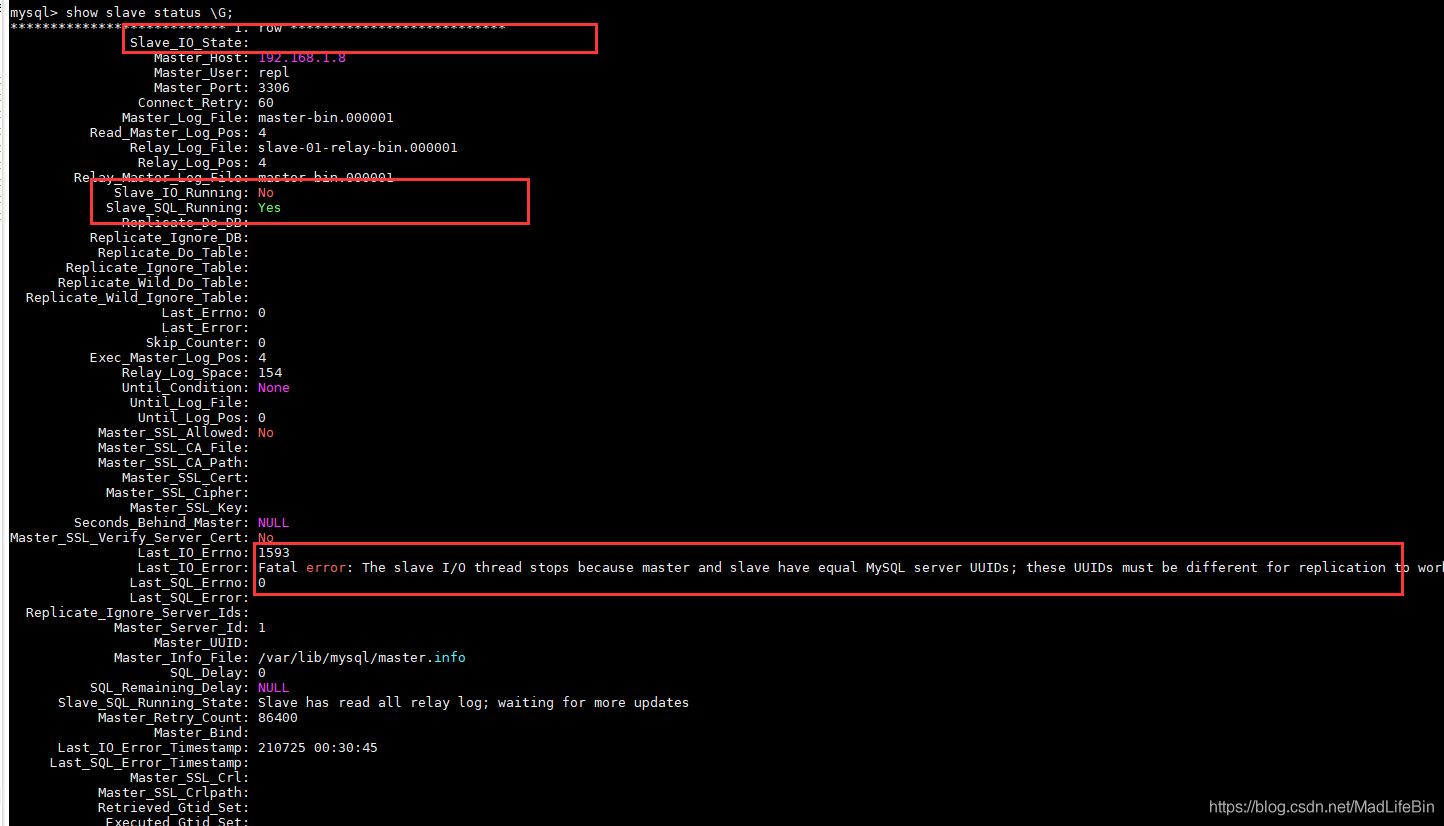Click the Until_Condition value 'None'
1444x826 pixels.
273,388
